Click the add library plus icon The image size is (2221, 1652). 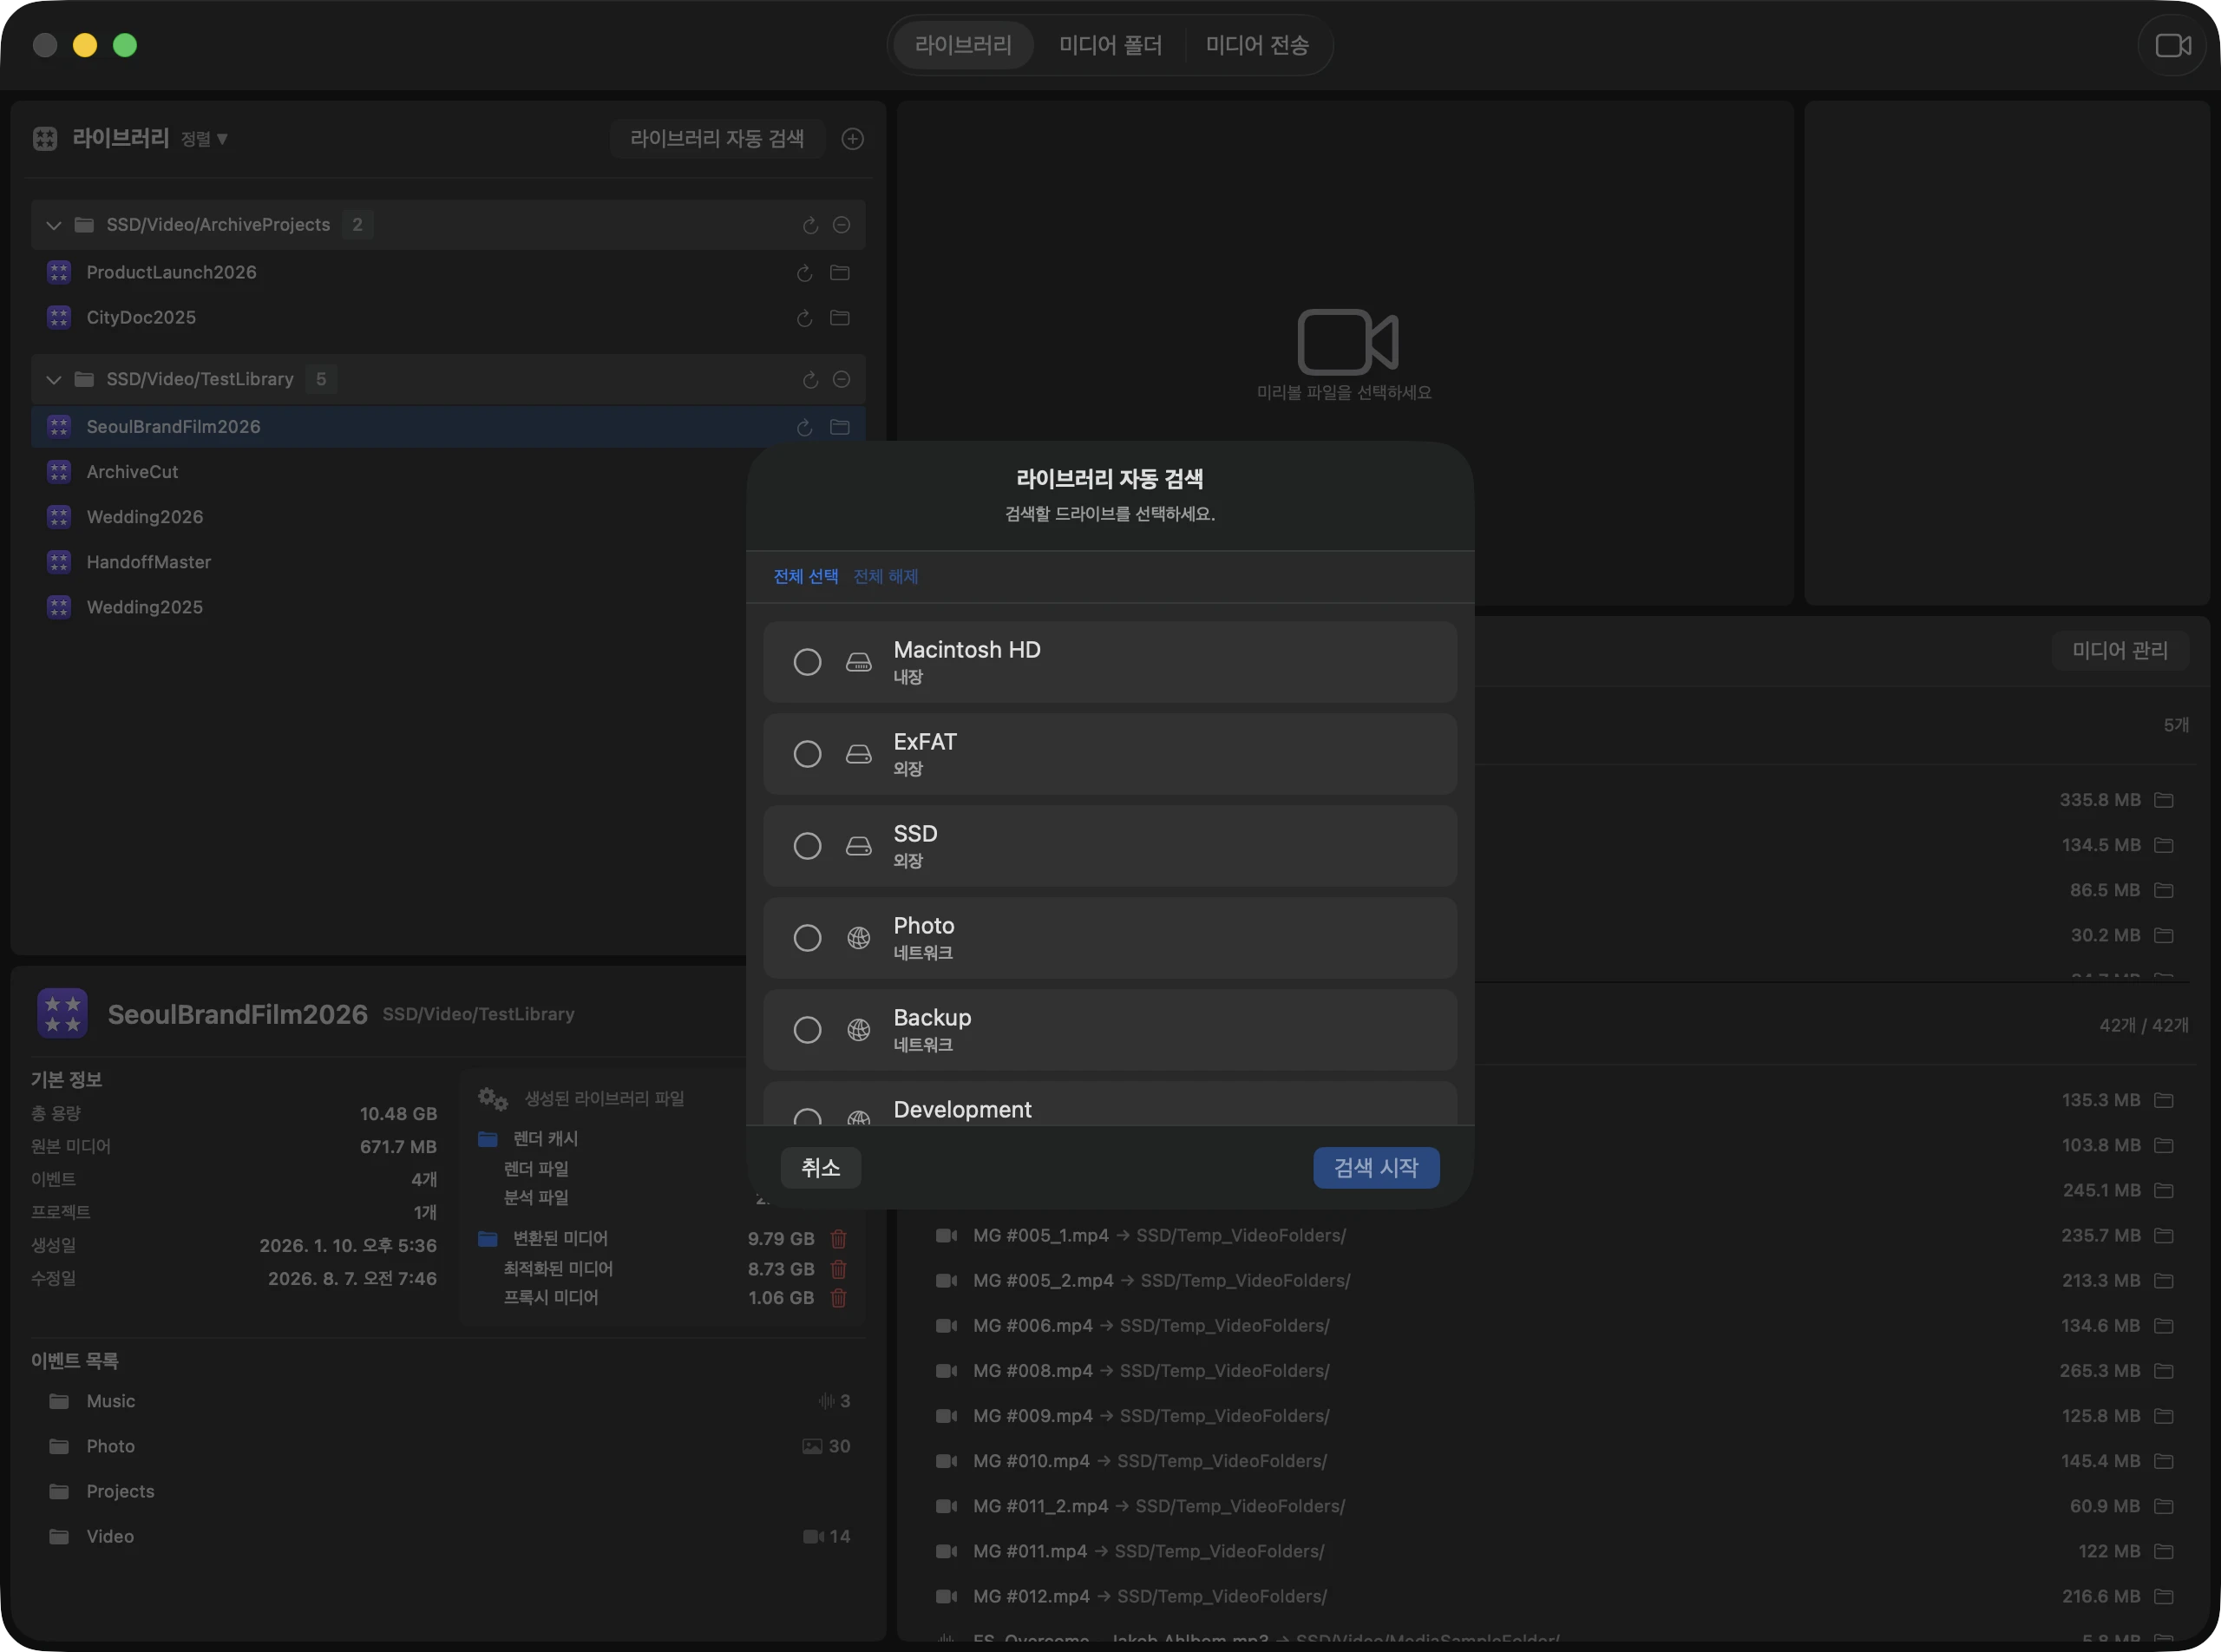pyautogui.click(x=852, y=139)
